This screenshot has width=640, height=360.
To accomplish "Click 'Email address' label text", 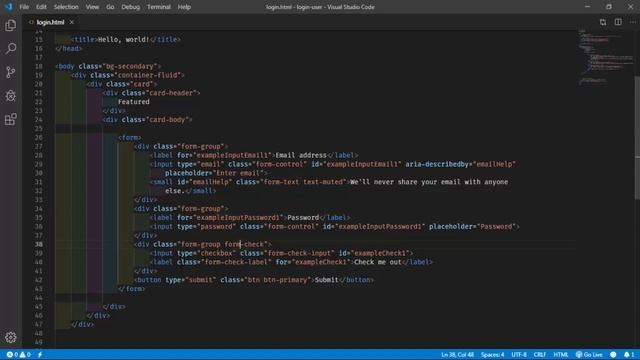I will tap(301, 156).
